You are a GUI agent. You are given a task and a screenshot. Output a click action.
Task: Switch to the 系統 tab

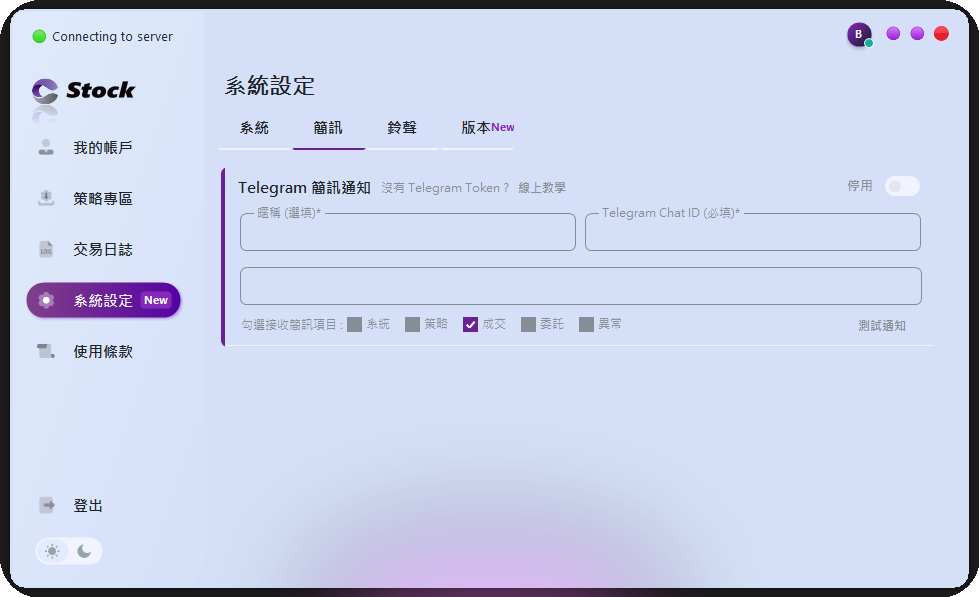coord(255,128)
